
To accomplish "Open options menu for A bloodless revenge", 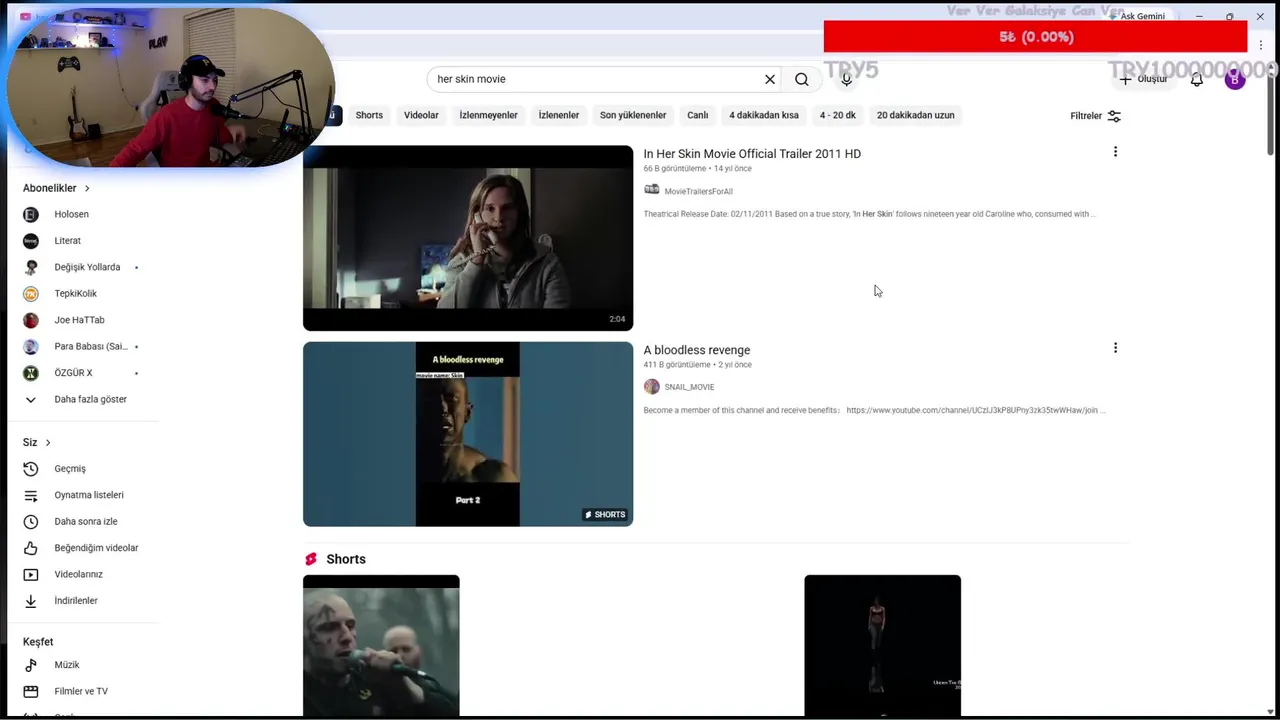I will 1115,348.
